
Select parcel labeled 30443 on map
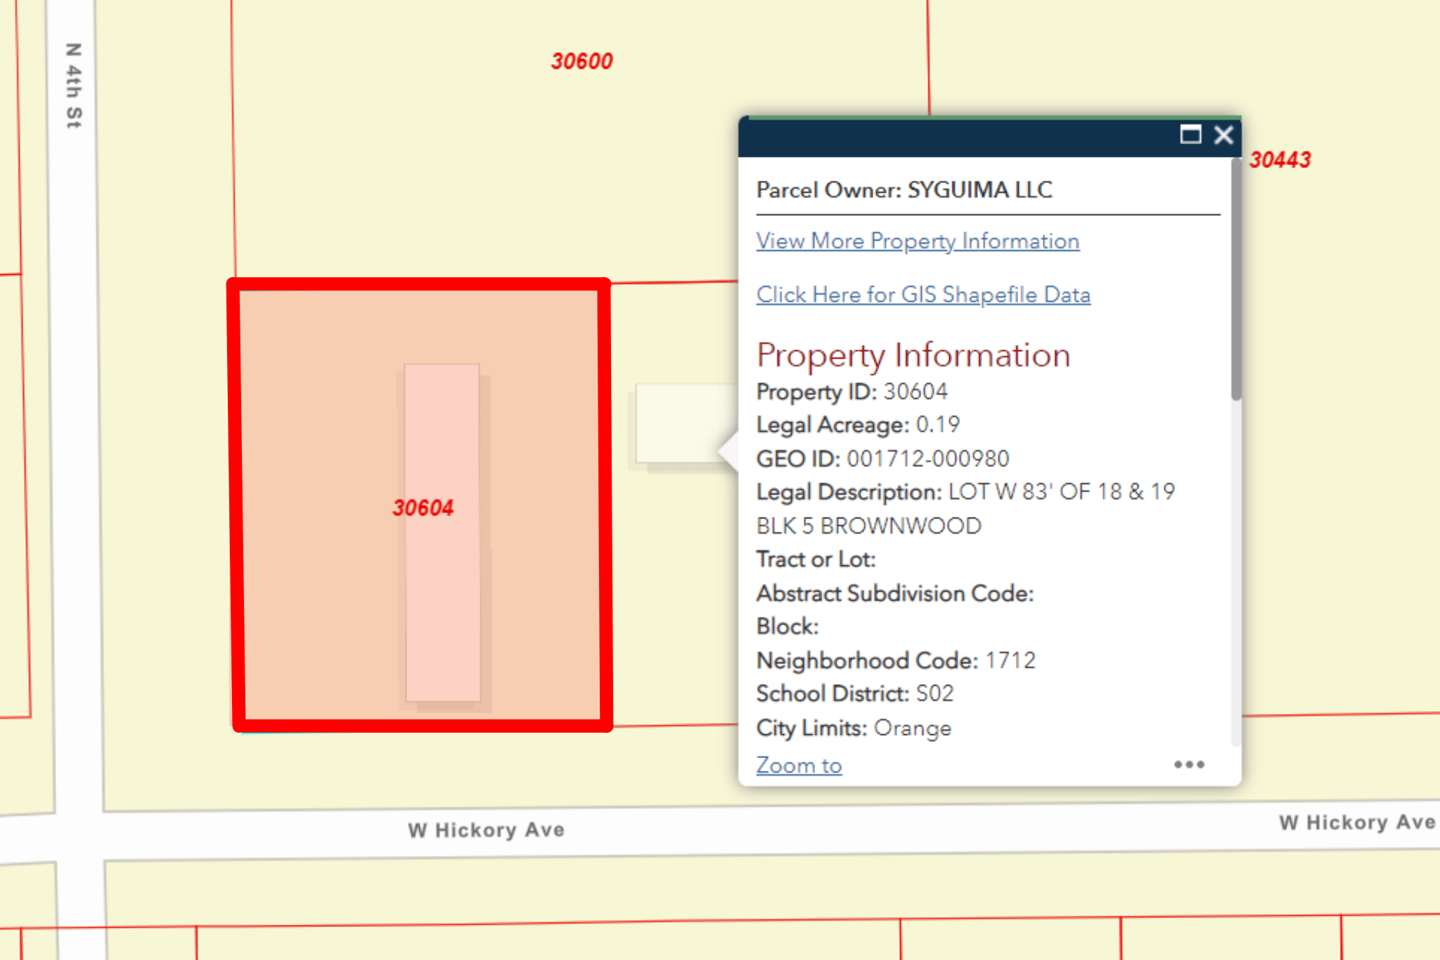coord(1280,160)
